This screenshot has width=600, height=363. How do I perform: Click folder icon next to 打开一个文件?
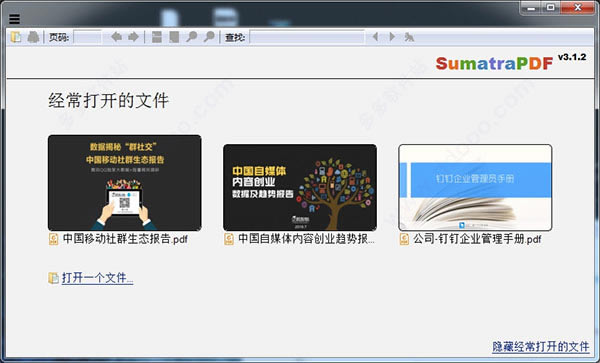point(54,278)
